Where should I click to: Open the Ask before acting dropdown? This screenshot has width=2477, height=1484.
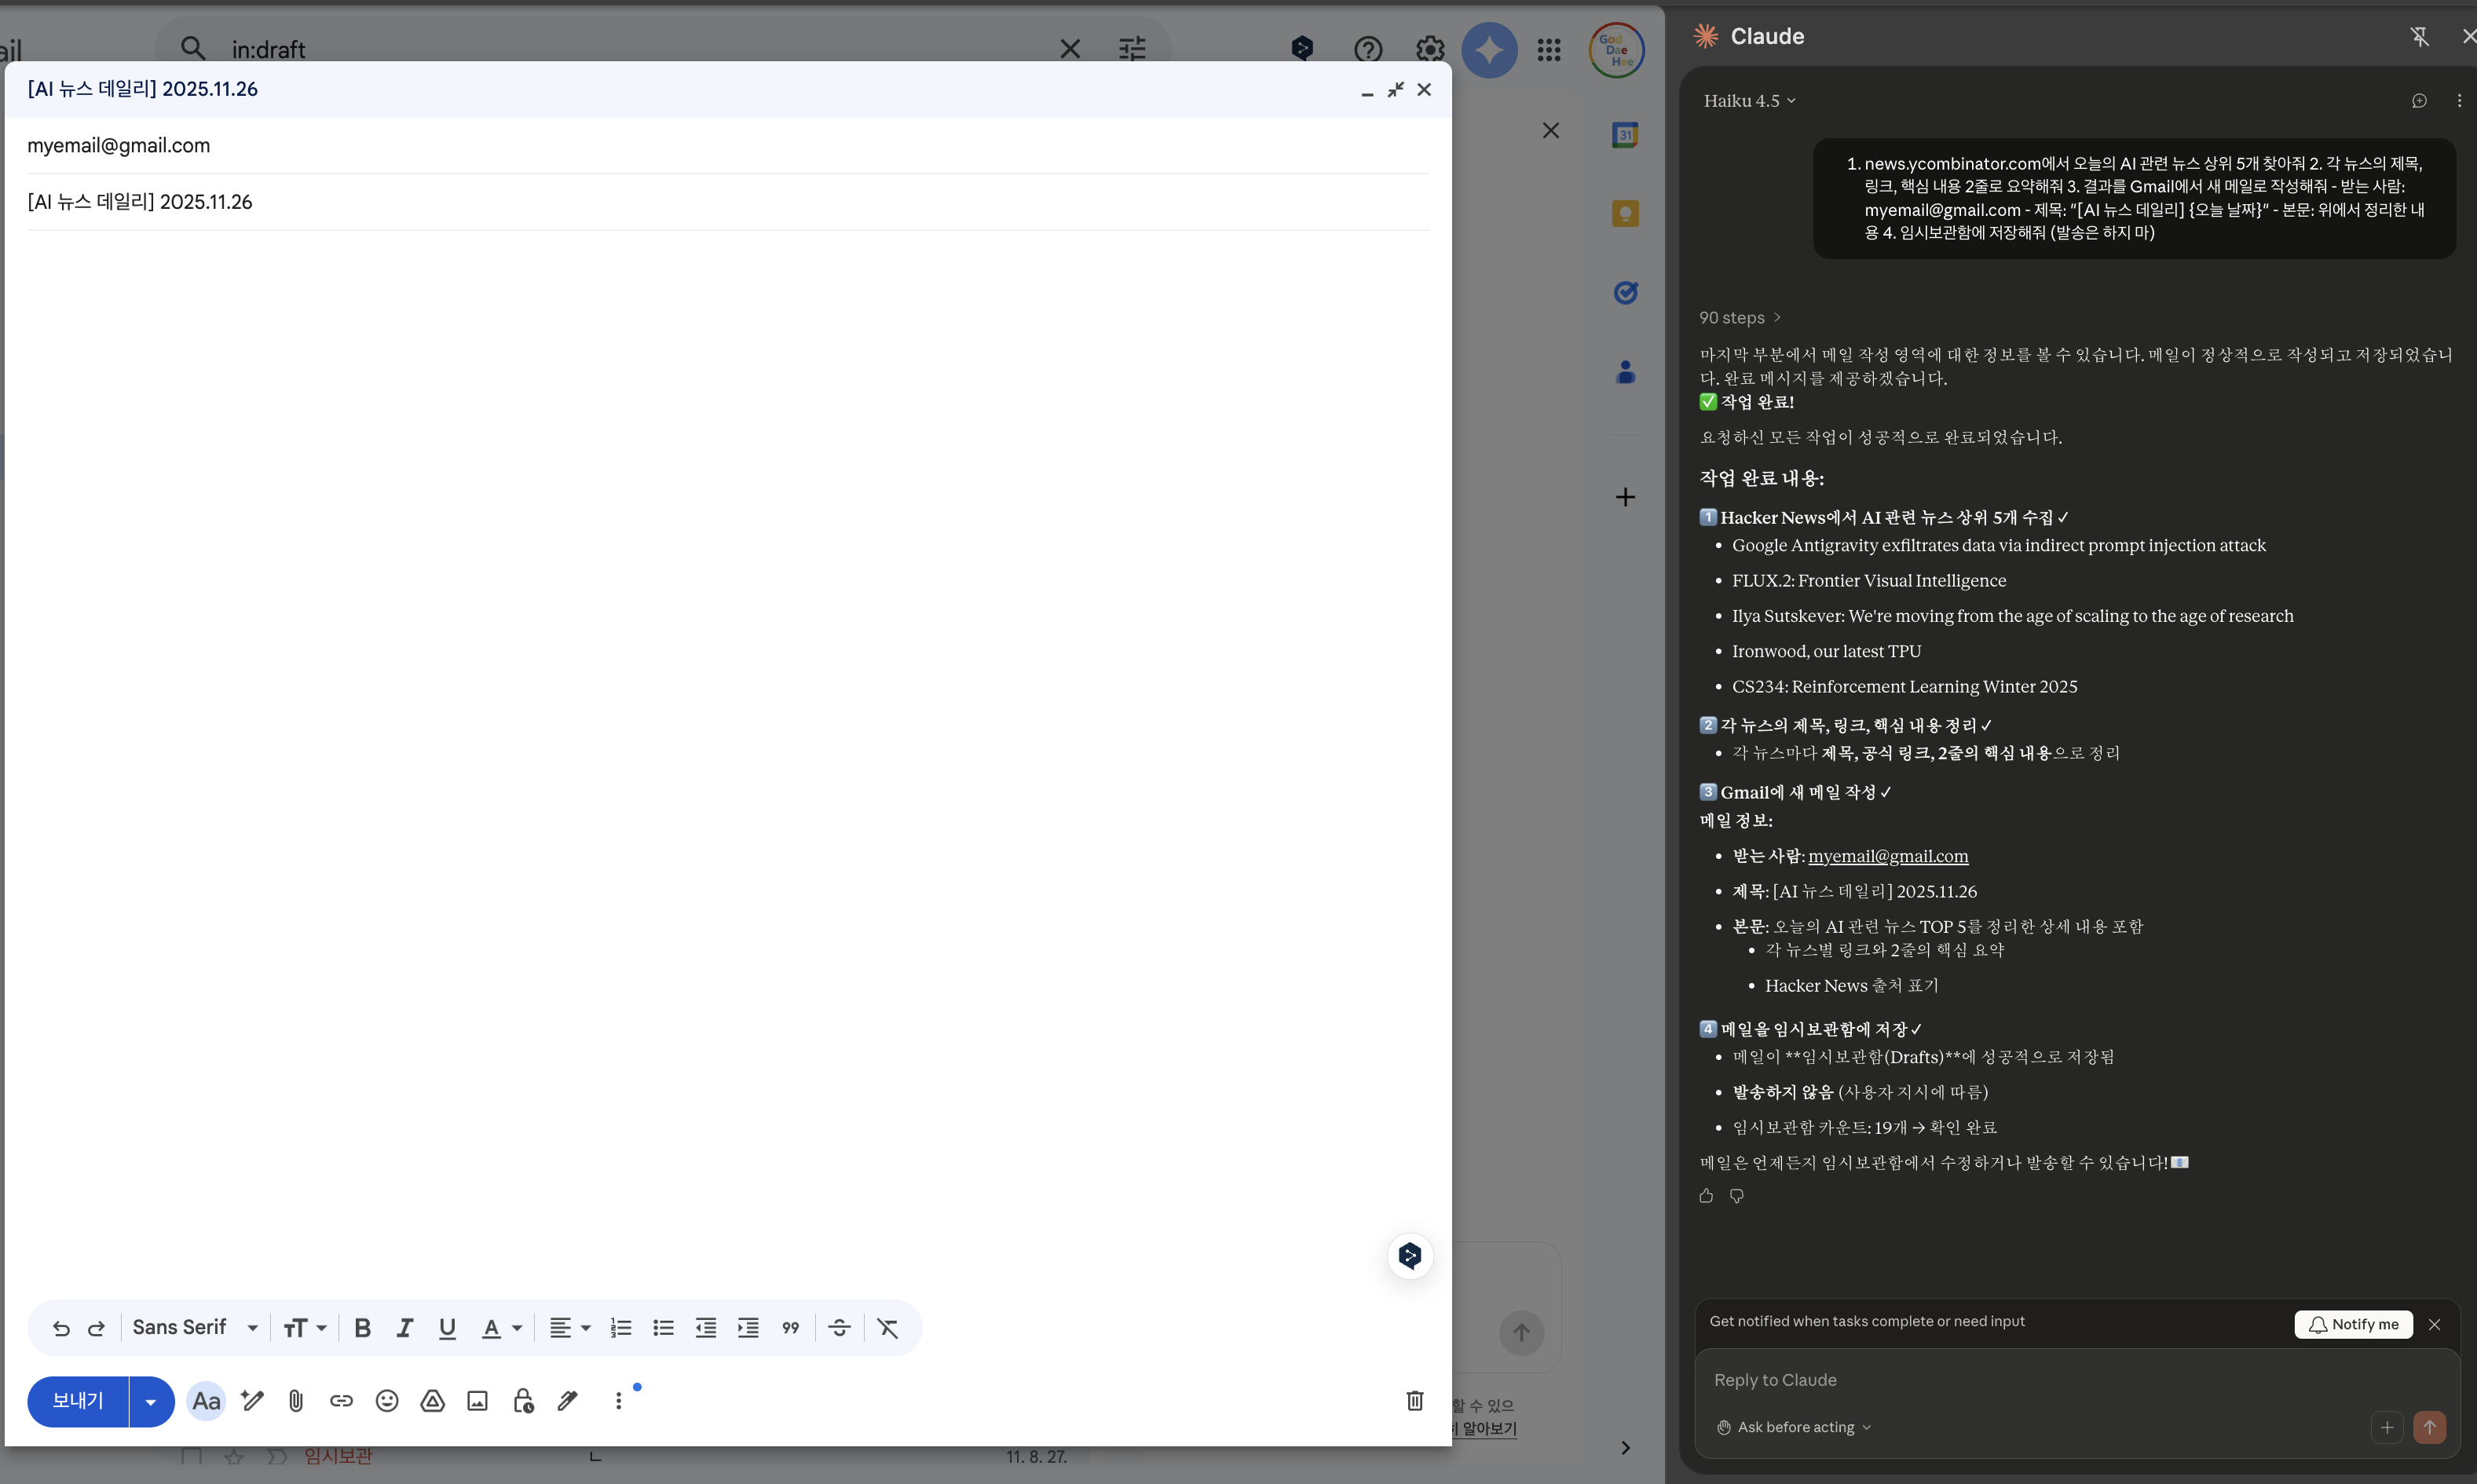coord(1794,1427)
